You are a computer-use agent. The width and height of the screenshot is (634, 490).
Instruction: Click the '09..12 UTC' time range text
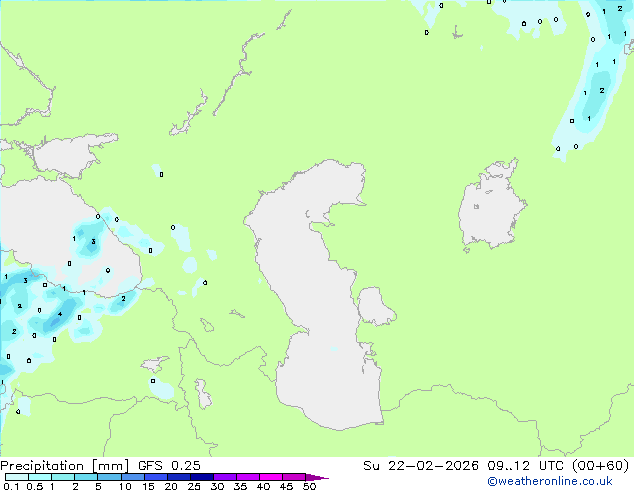point(526,466)
